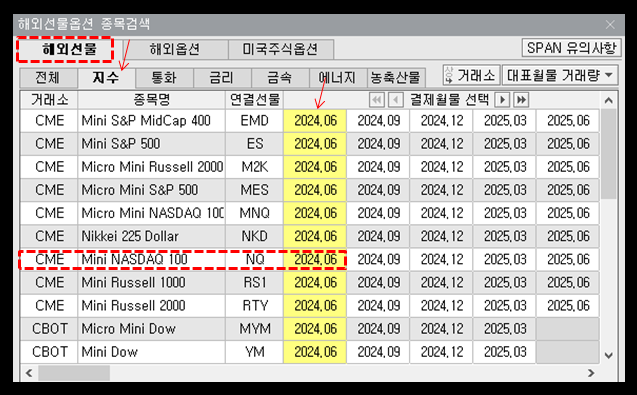Choose 2024.06 for Micro Mini Dow

[x=315, y=329]
